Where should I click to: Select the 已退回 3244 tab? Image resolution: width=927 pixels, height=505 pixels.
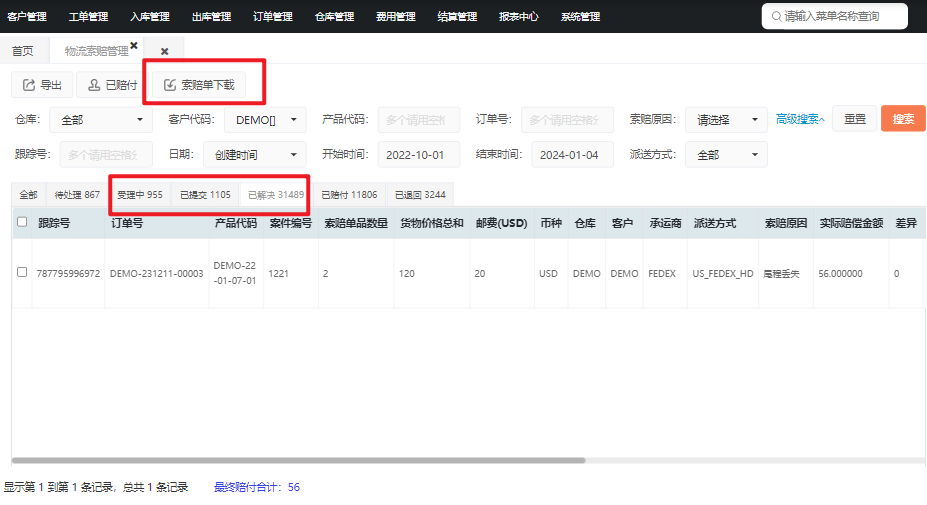click(x=420, y=195)
